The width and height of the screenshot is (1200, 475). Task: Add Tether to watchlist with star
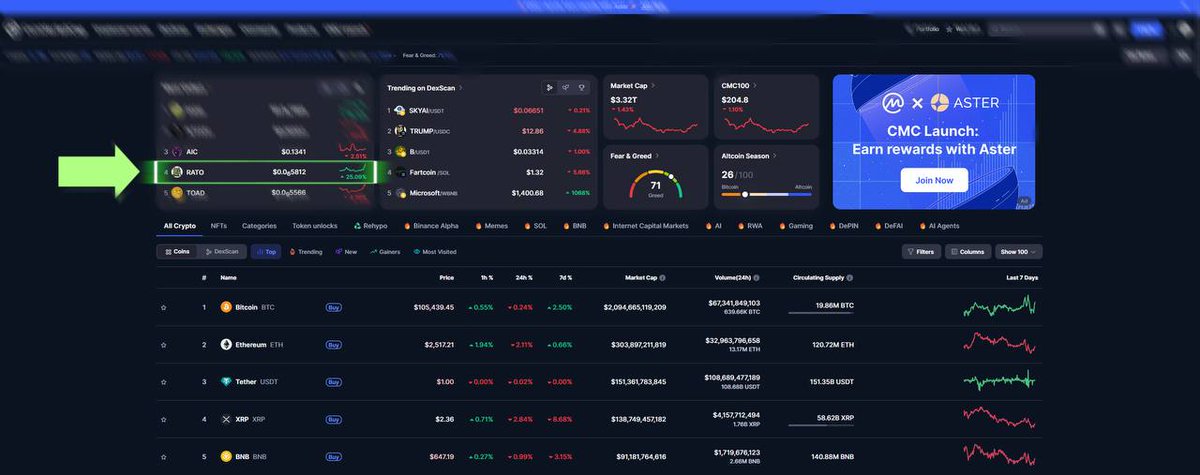pyautogui.click(x=164, y=382)
